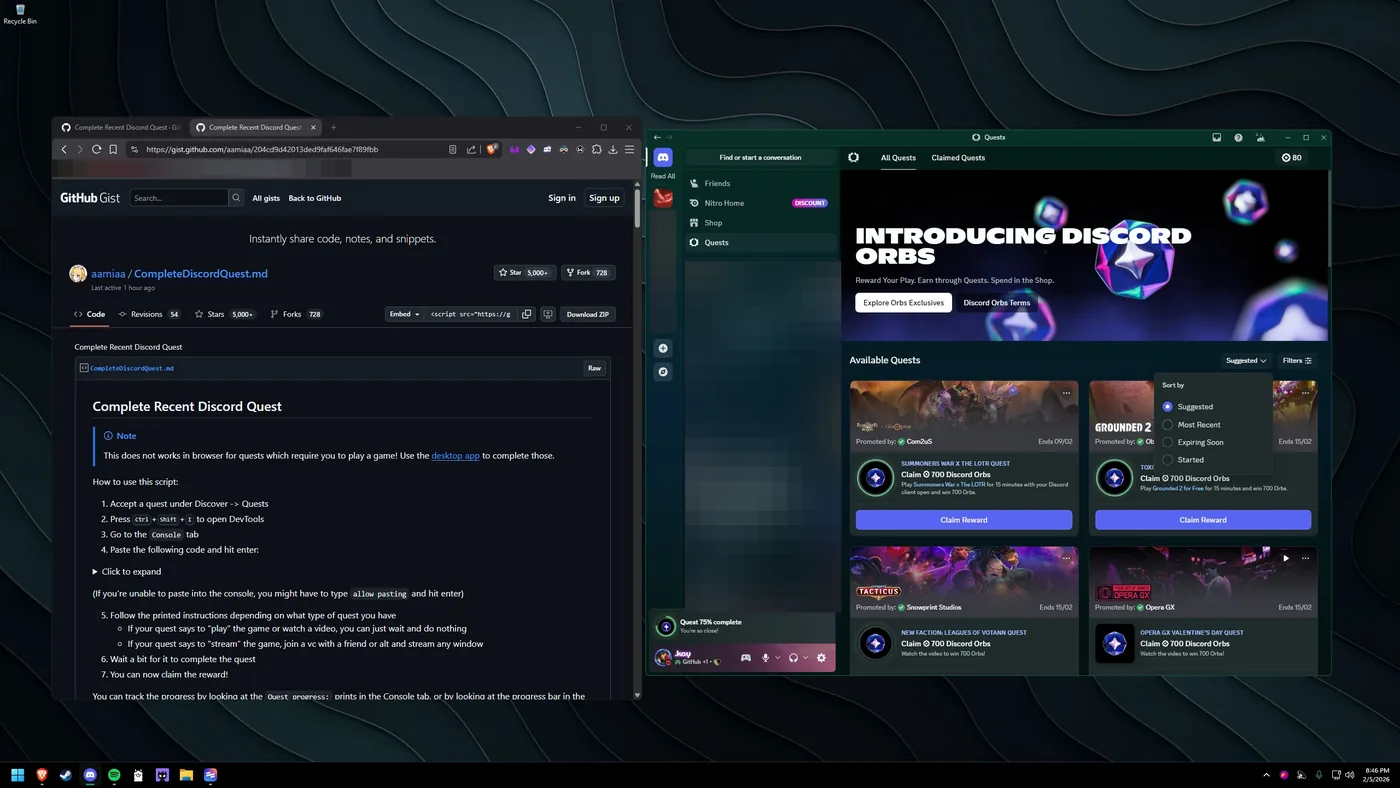Open more options on Summoners War quest card
Screen dimensions: 1400x788
(1066, 393)
